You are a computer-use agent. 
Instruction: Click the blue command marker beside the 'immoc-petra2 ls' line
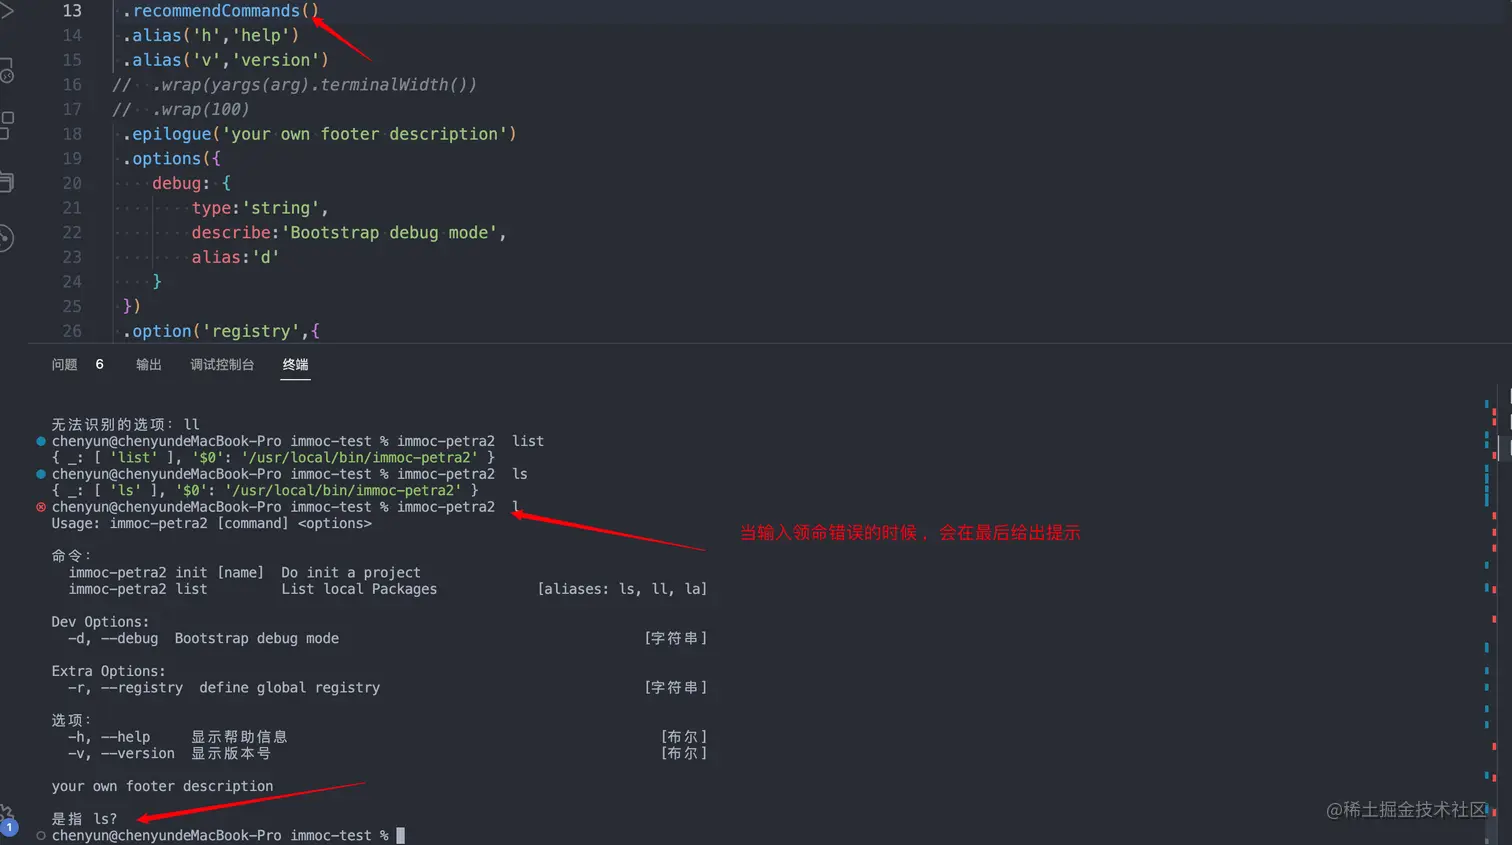tap(41, 474)
